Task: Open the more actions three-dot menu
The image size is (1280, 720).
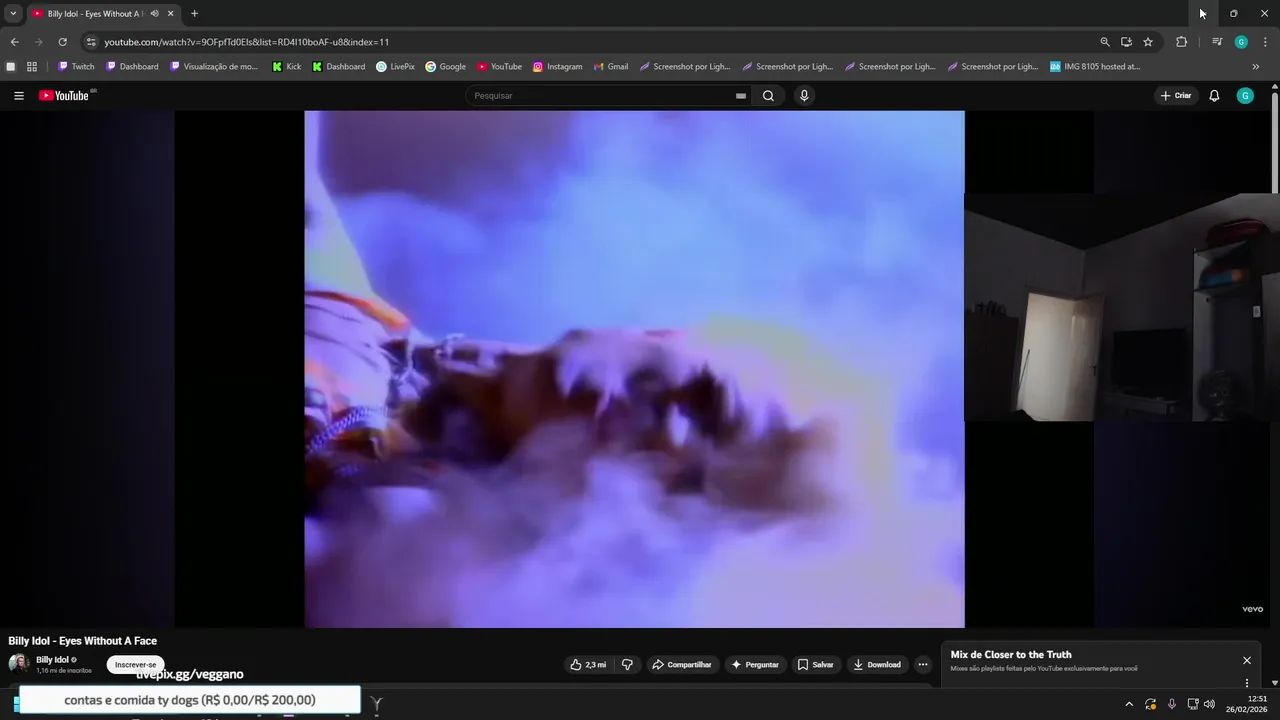Action: tap(923, 665)
